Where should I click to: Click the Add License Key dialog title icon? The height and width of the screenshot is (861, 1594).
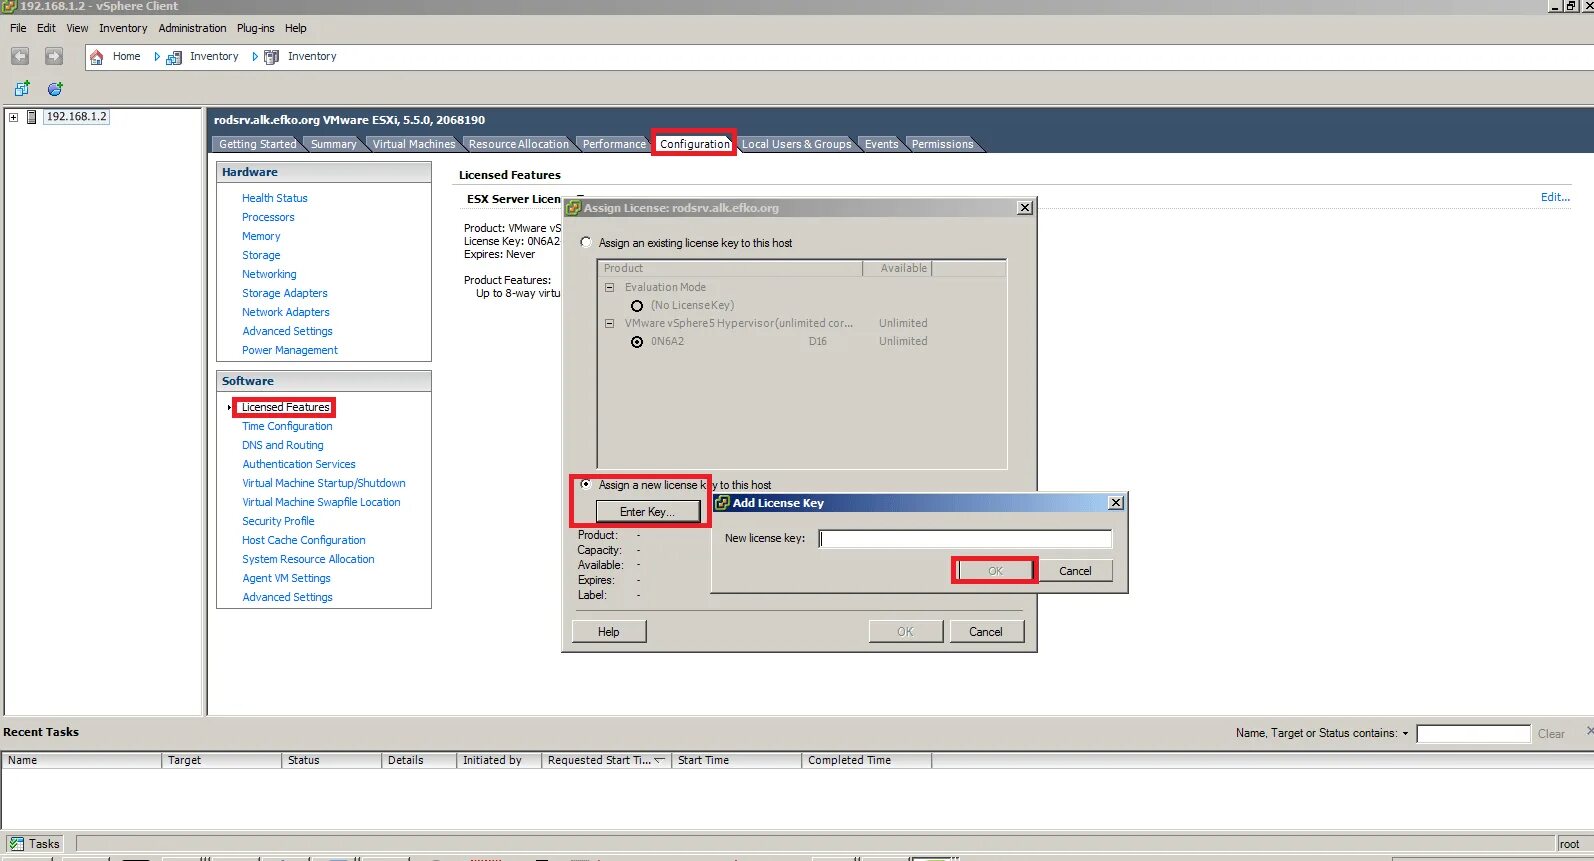[x=722, y=503]
